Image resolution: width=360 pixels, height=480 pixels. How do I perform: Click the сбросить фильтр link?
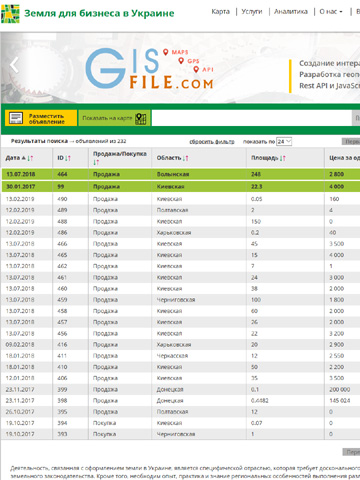coord(212,142)
